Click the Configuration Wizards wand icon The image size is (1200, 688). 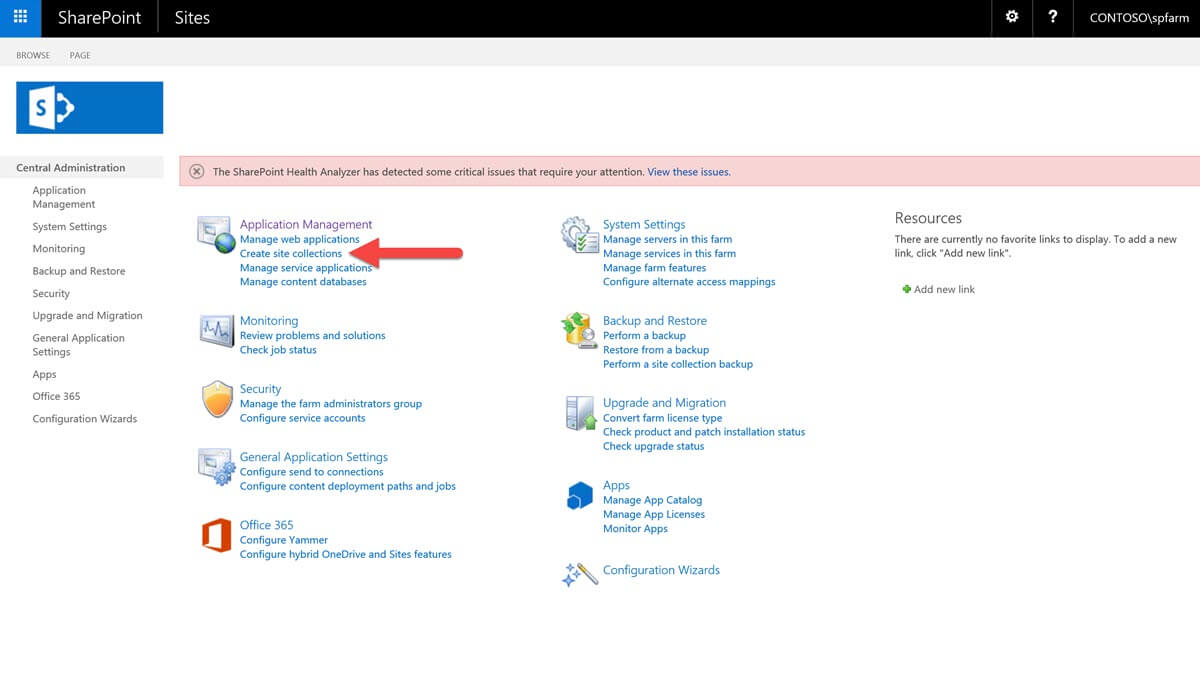580,573
